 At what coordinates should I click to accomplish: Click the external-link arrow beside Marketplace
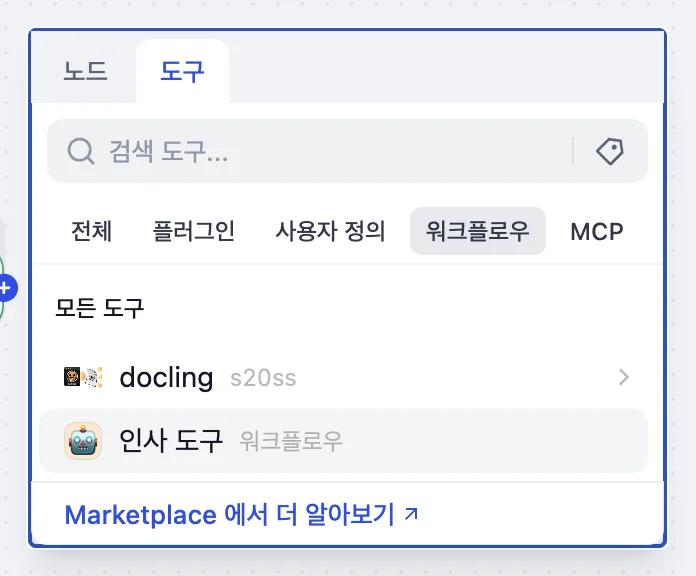[x=411, y=515]
